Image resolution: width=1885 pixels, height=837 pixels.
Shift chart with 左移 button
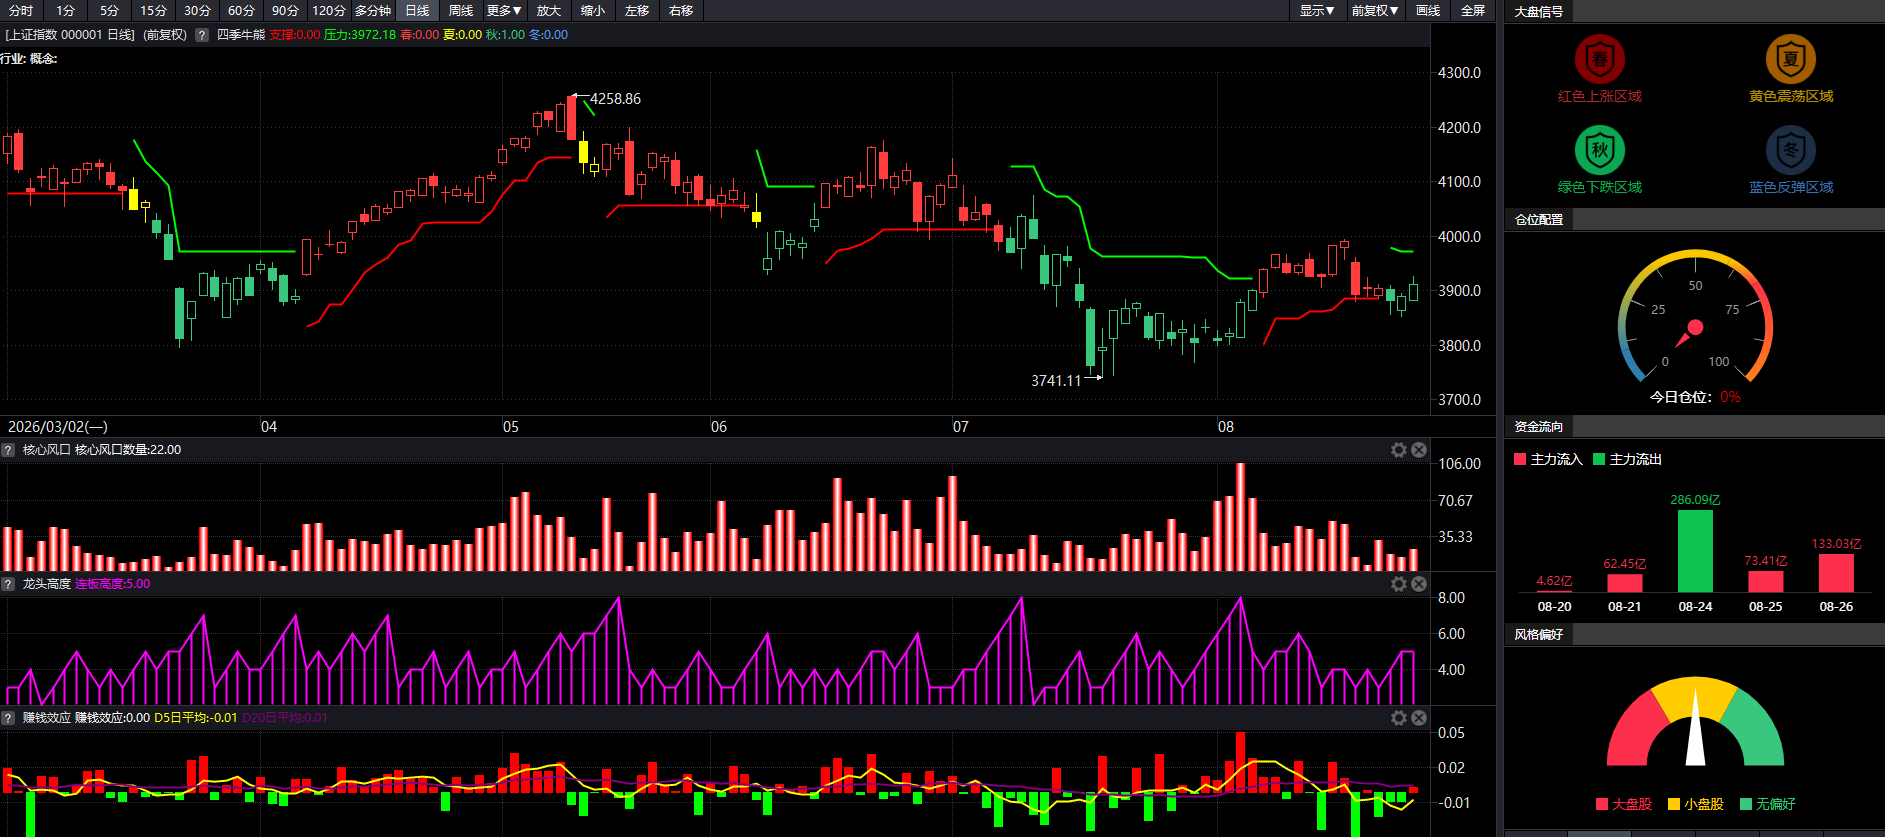coord(637,11)
